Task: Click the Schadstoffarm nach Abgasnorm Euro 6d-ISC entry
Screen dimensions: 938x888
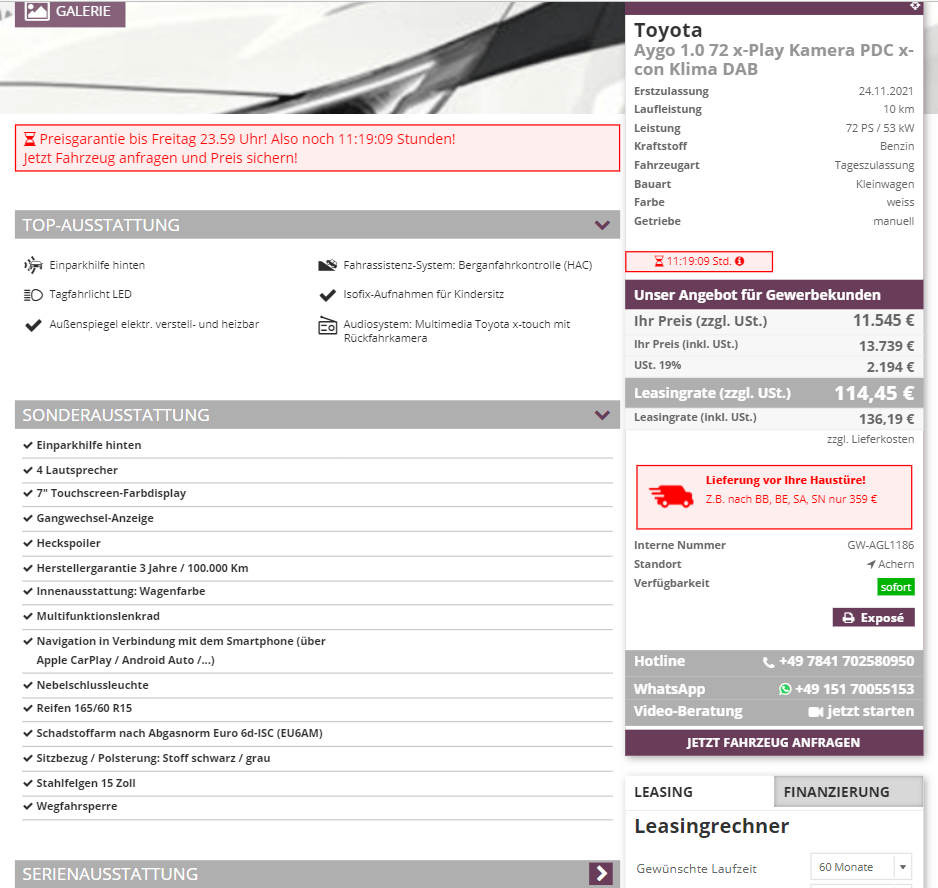Action: click(179, 733)
